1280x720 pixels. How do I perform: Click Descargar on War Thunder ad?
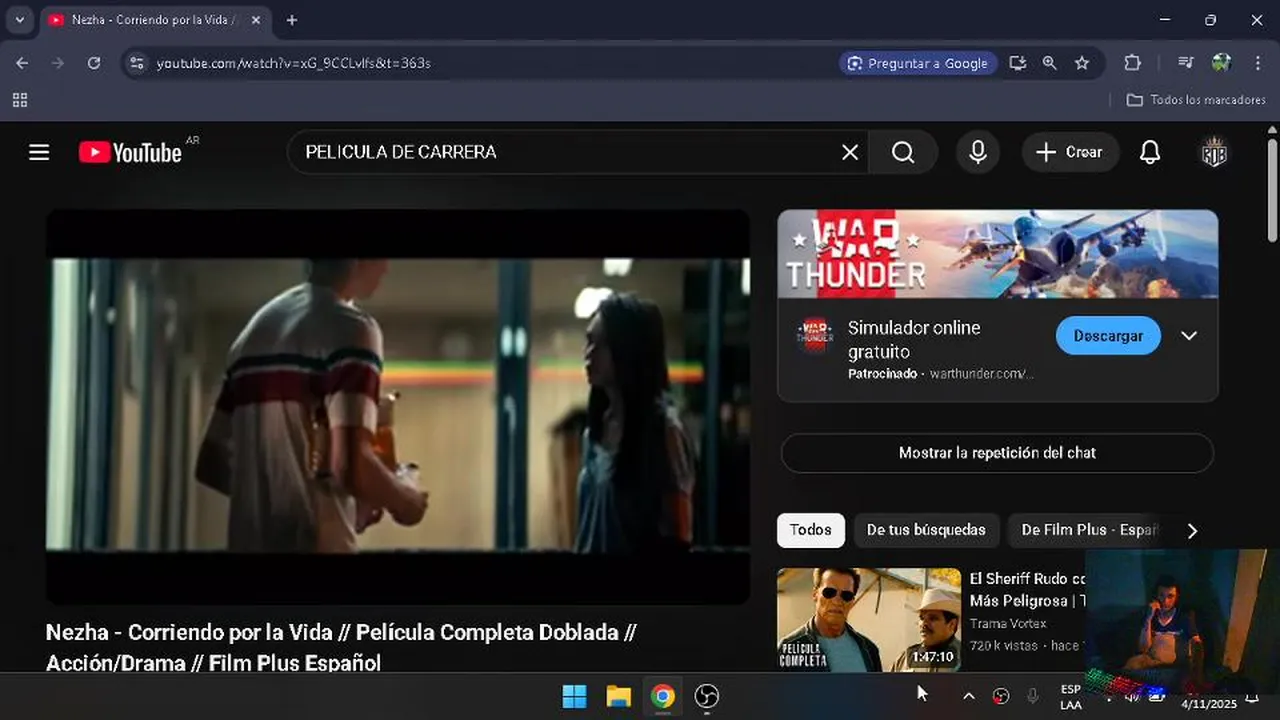1108,336
